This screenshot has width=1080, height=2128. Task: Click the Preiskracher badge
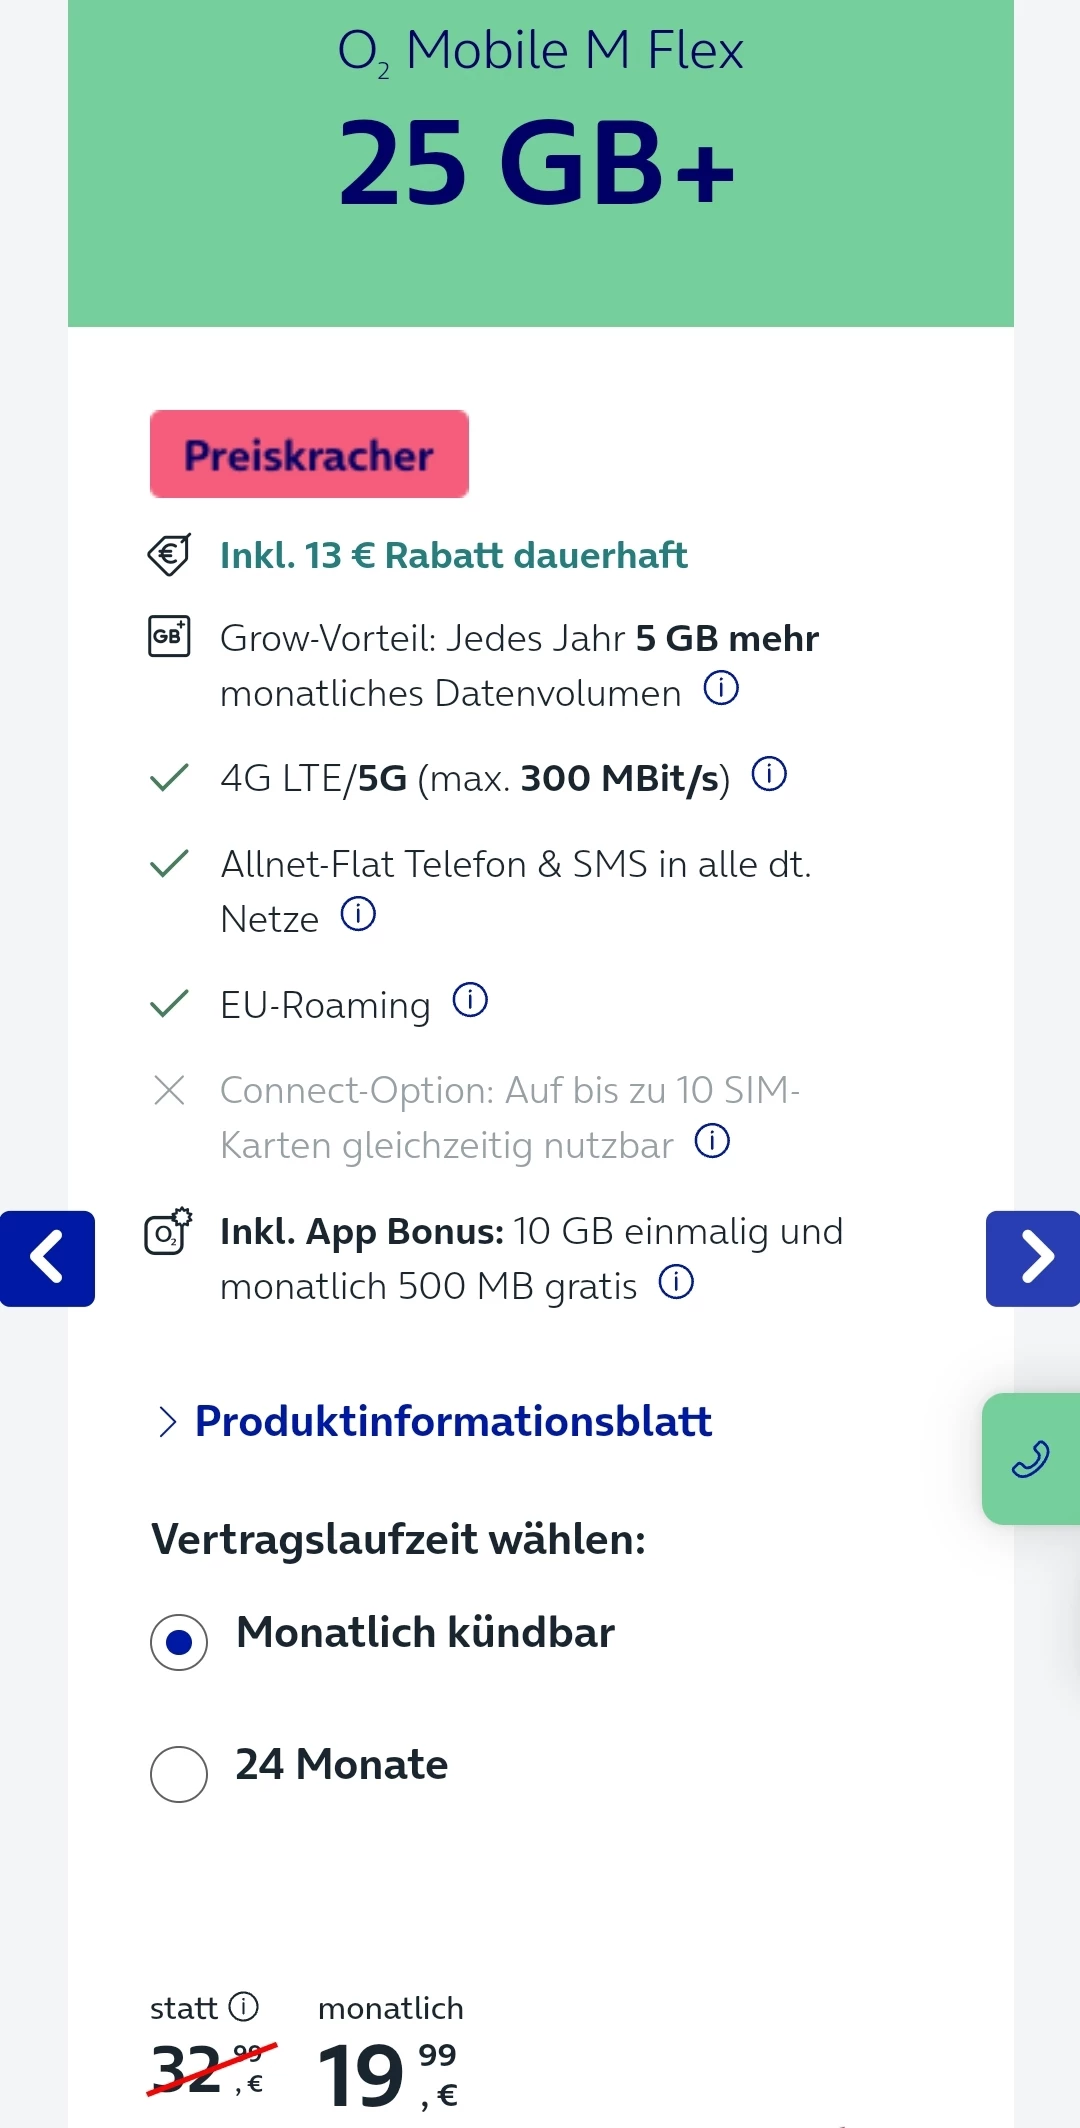click(x=309, y=454)
